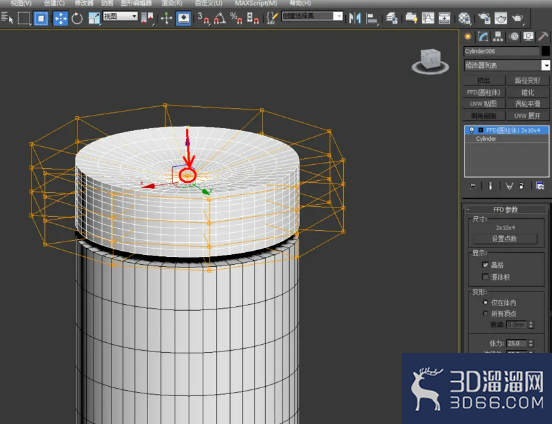Viewport: 552px width, 424px height.
Task: Click the UVW 贴图 modifier button
Action: [x=484, y=104]
